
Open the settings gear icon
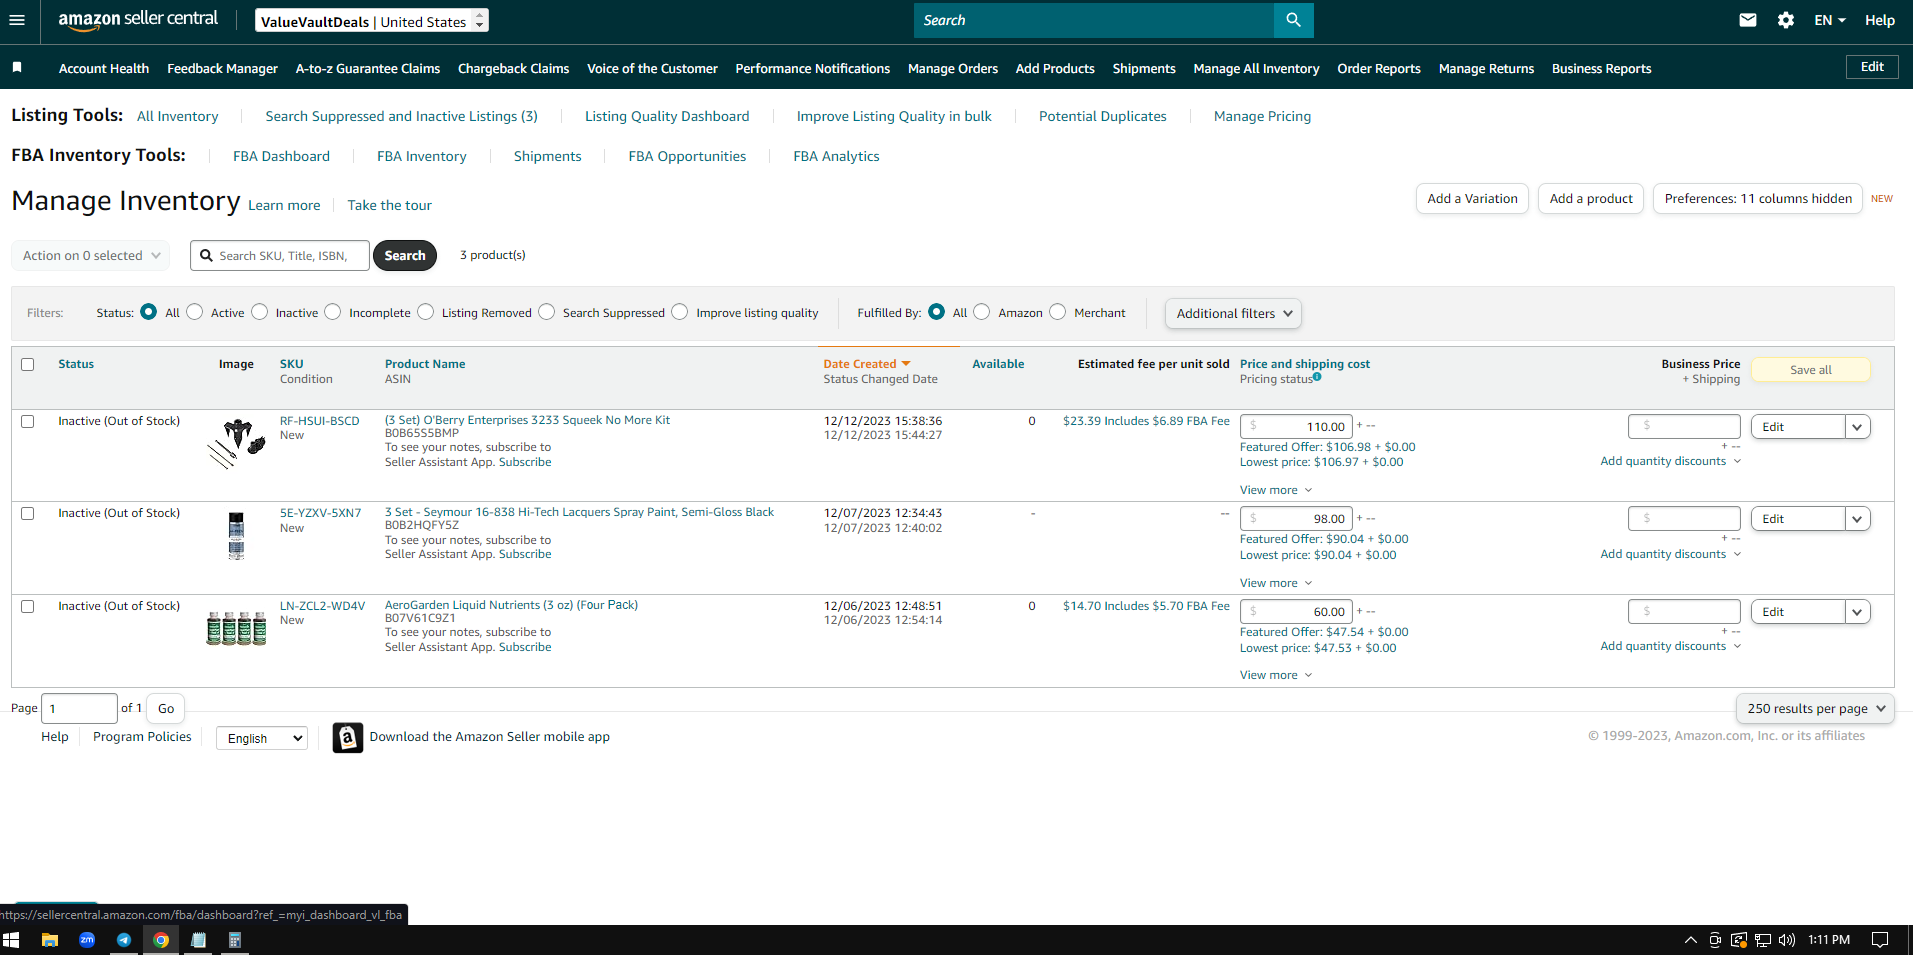1786,20
